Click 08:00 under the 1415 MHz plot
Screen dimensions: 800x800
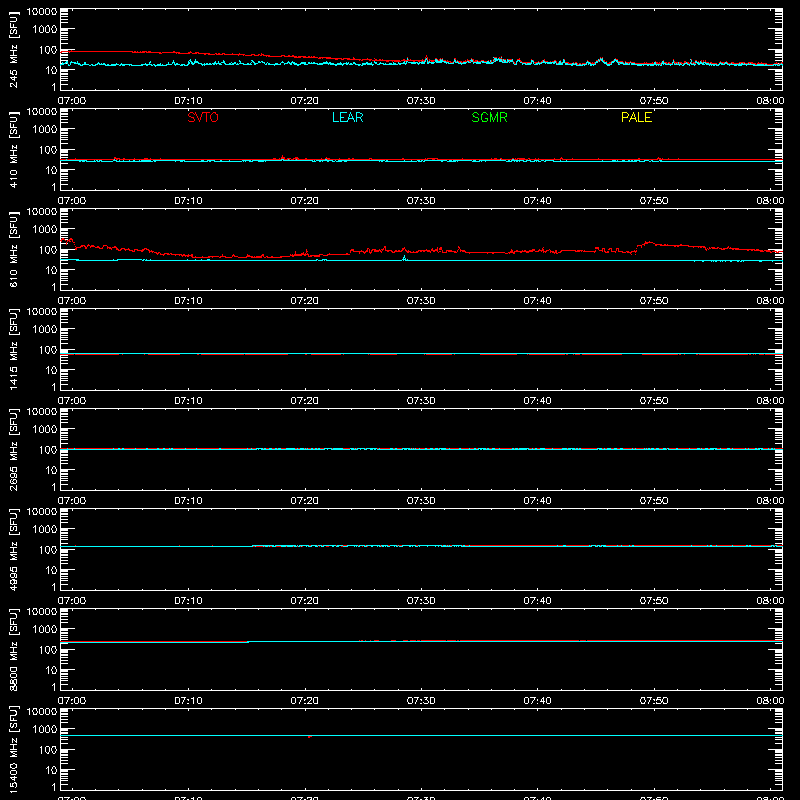[x=770, y=401]
